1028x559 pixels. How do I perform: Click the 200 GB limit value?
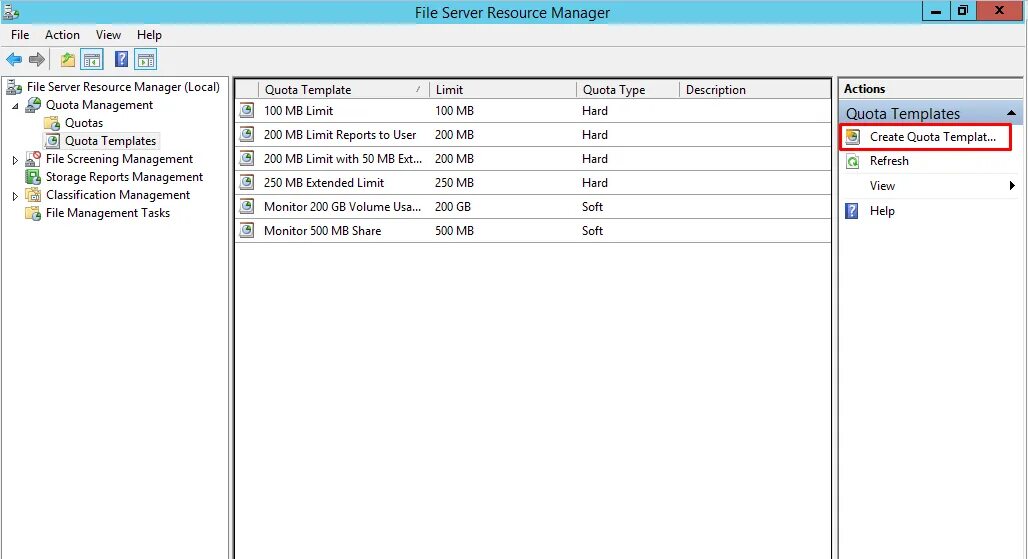tap(452, 206)
